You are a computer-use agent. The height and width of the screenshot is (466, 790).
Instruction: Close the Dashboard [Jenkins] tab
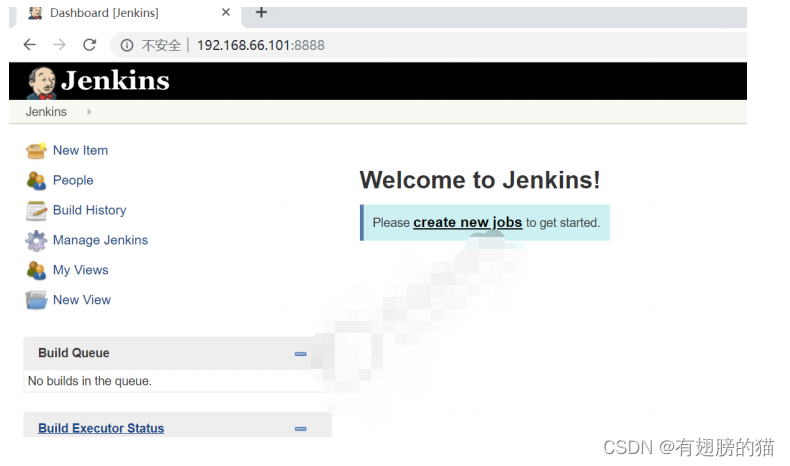226,12
